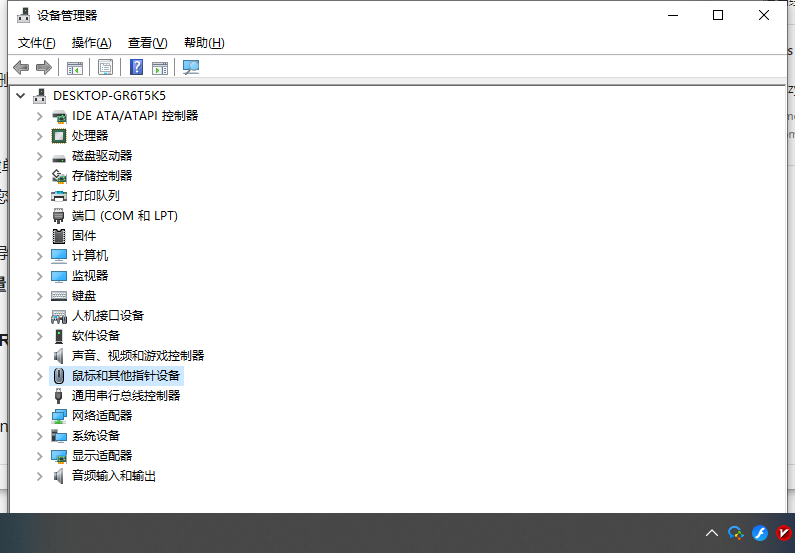Open the 帮助(H) menu
Viewport: 795px width, 553px height.
coord(204,43)
